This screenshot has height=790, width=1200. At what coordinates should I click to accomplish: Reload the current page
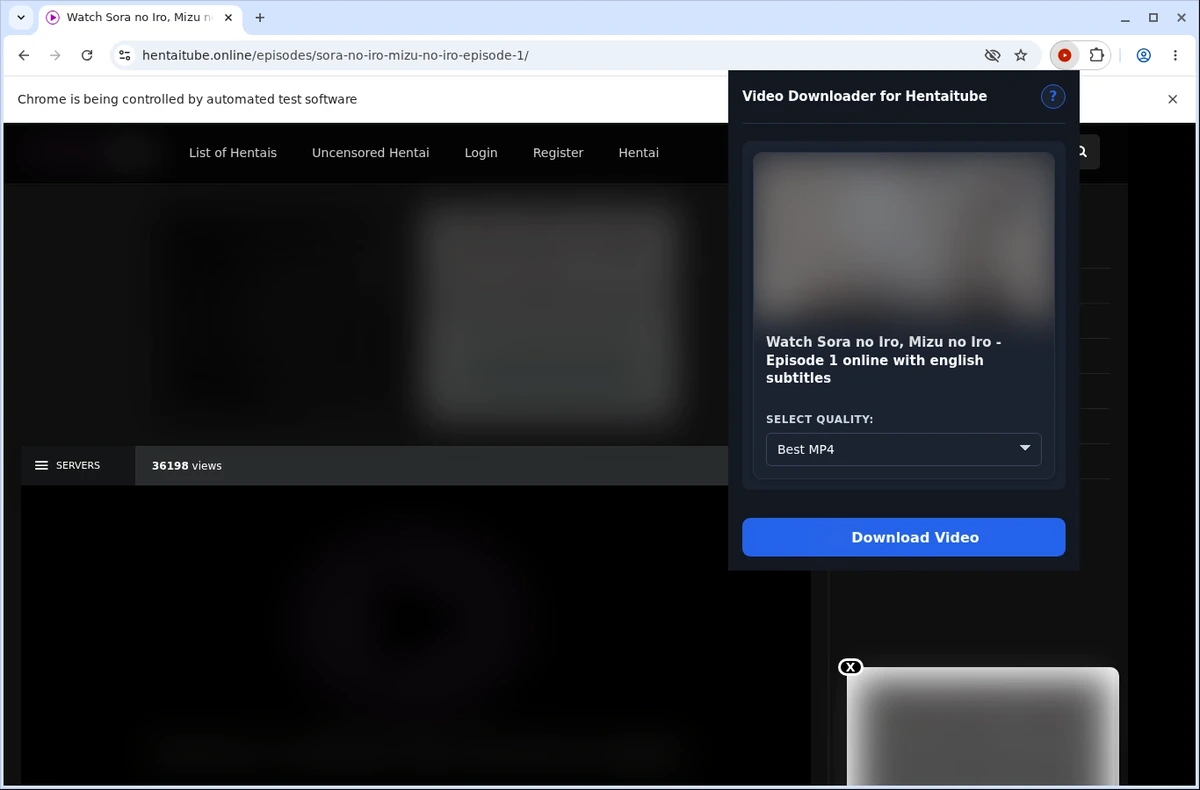(87, 55)
